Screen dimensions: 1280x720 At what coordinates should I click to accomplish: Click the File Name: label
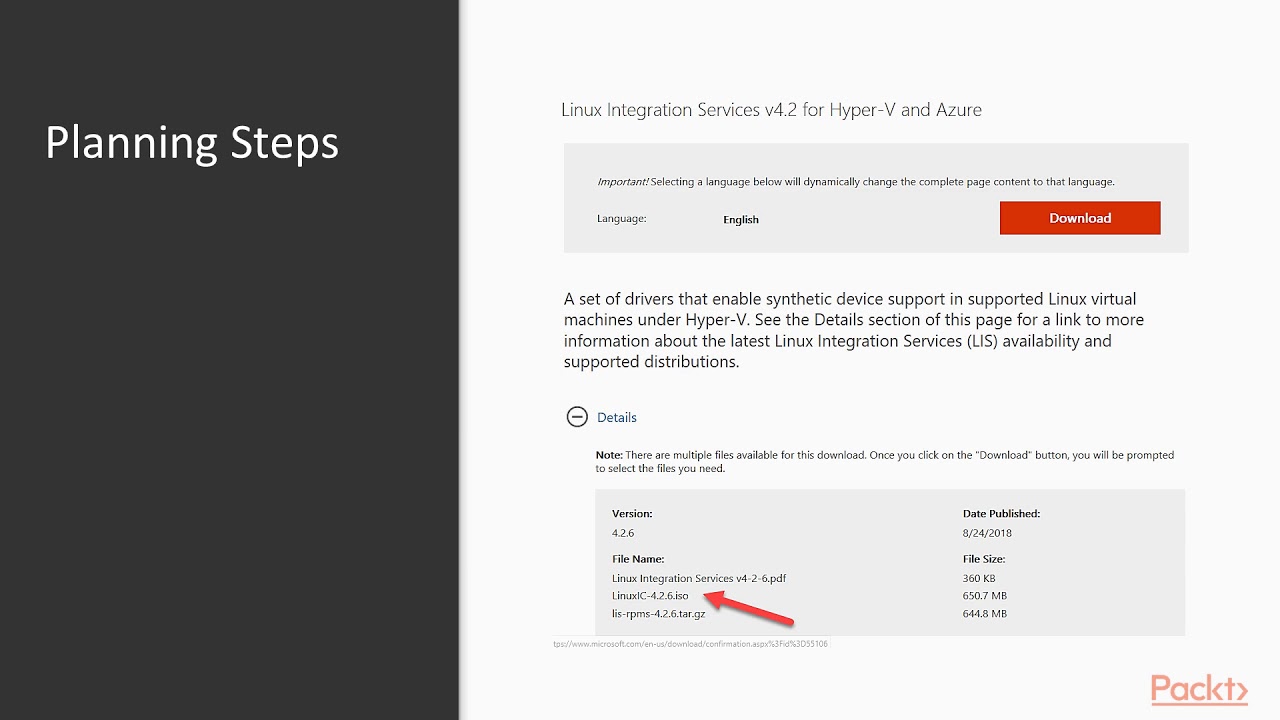tap(638, 559)
